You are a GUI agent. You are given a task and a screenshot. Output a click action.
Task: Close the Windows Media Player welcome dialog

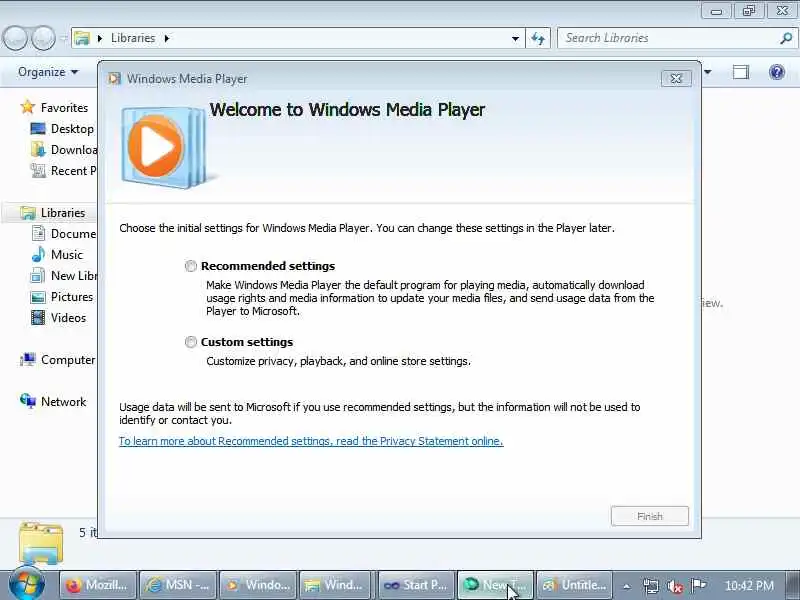676,79
